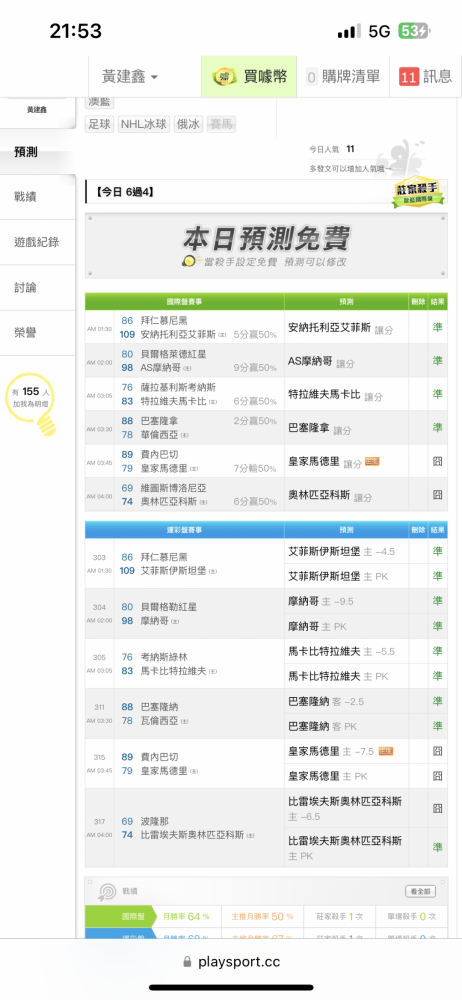Image resolution: width=462 pixels, height=1000 pixels.
Task: Open the 討論 sidebar section
Action: click(37, 288)
